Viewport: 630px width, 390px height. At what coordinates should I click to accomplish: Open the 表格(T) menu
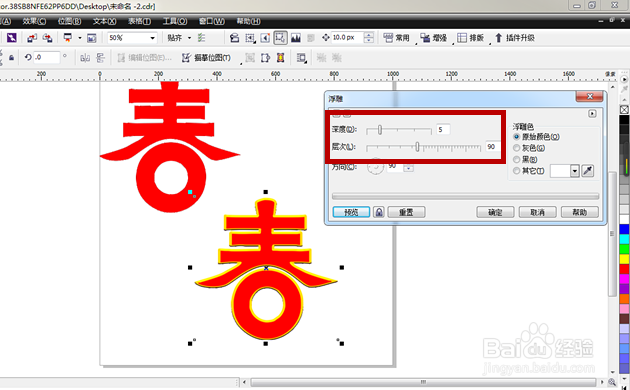click(139, 21)
